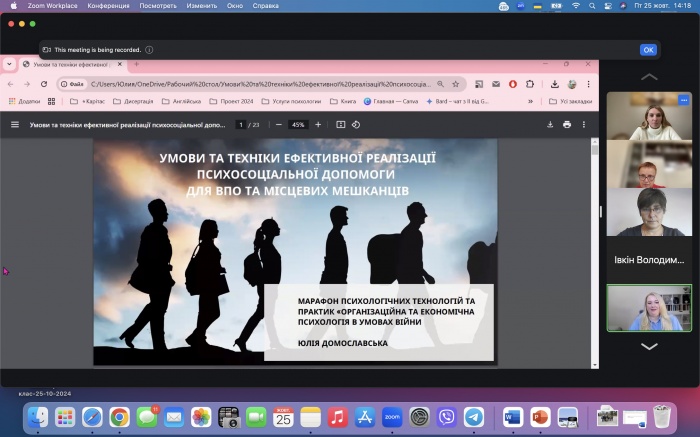Bookmark this page with the star
Screen dimensions: 700x437
(x=455, y=84)
